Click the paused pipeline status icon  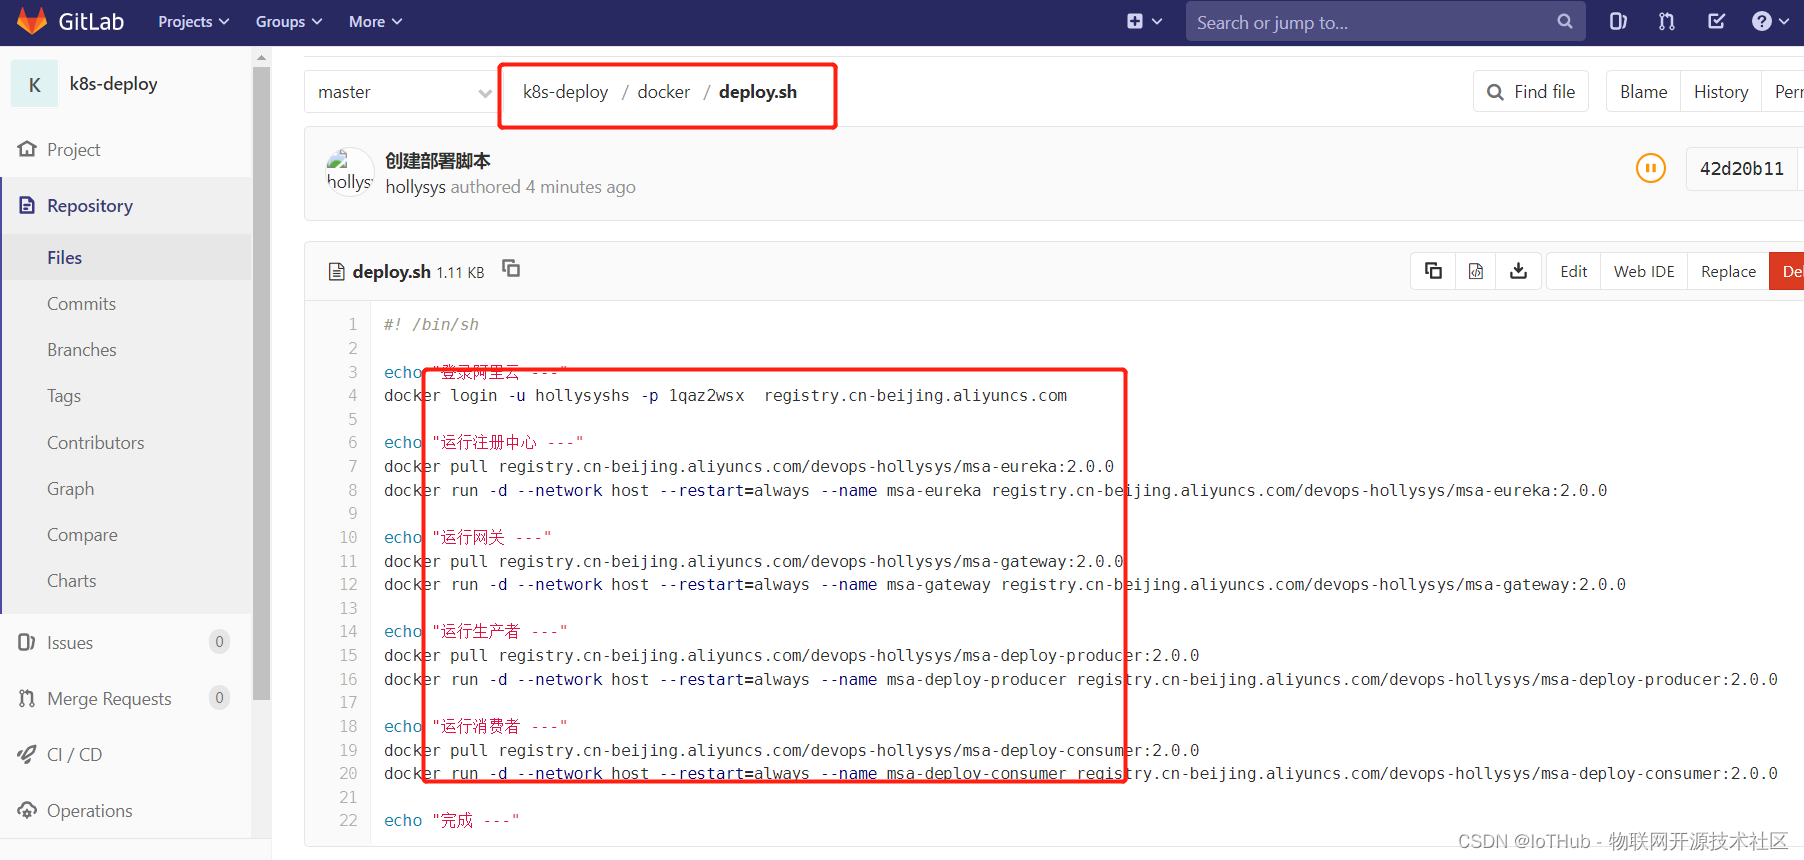click(1651, 168)
